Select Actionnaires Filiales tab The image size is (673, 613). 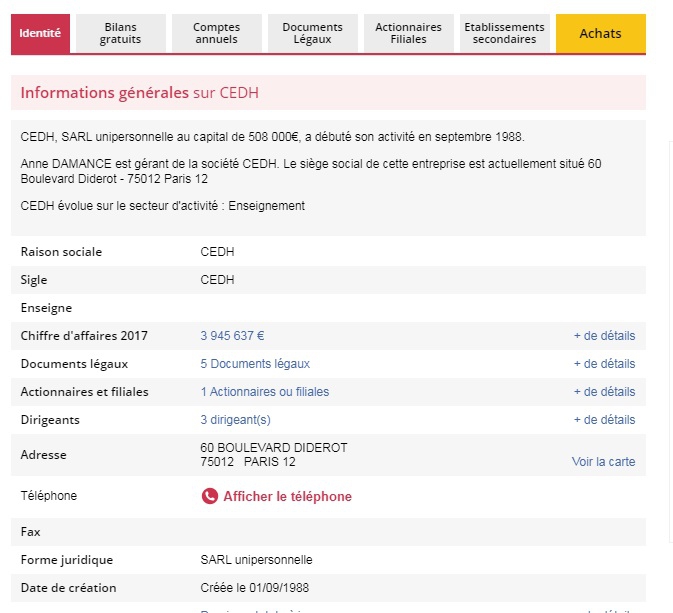tap(409, 33)
